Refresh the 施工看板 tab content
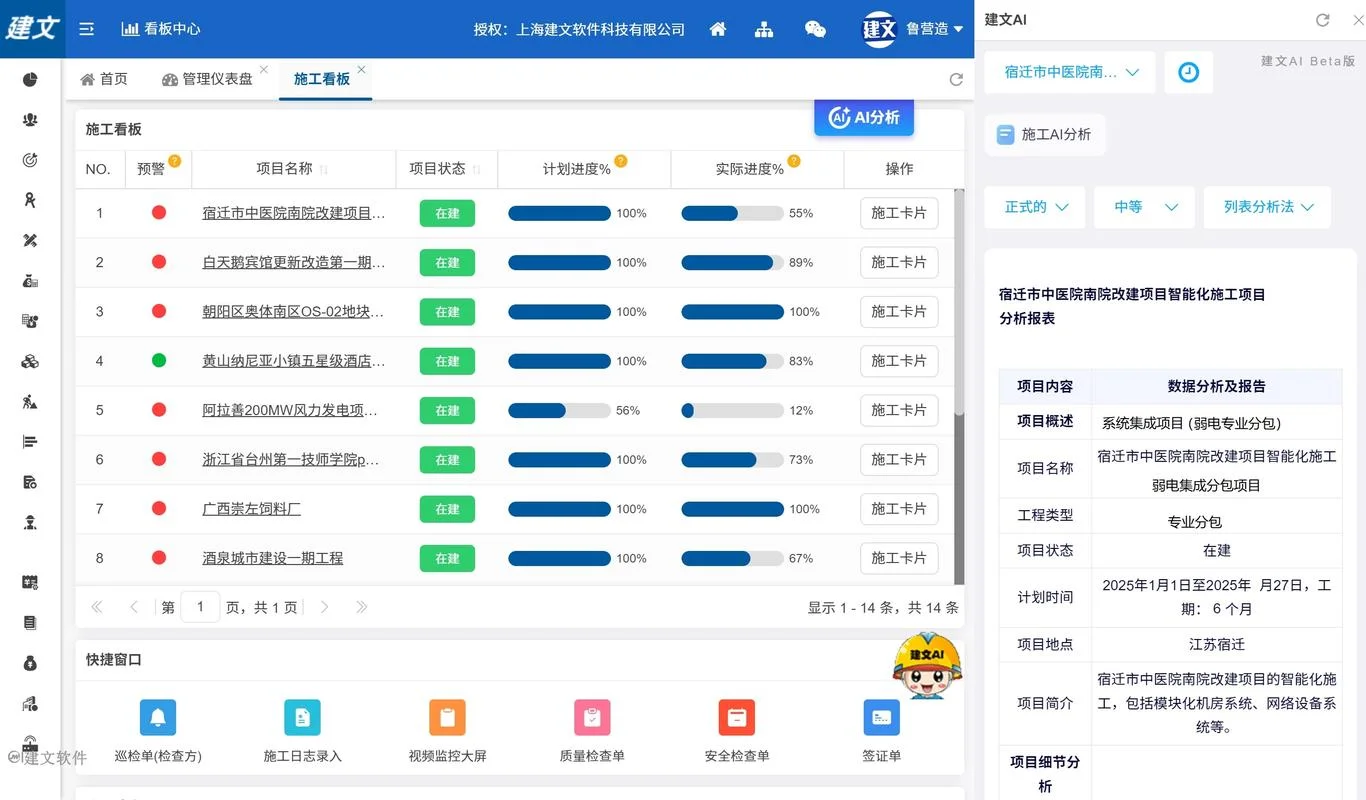The width and height of the screenshot is (1366, 800). click(956, 80)
